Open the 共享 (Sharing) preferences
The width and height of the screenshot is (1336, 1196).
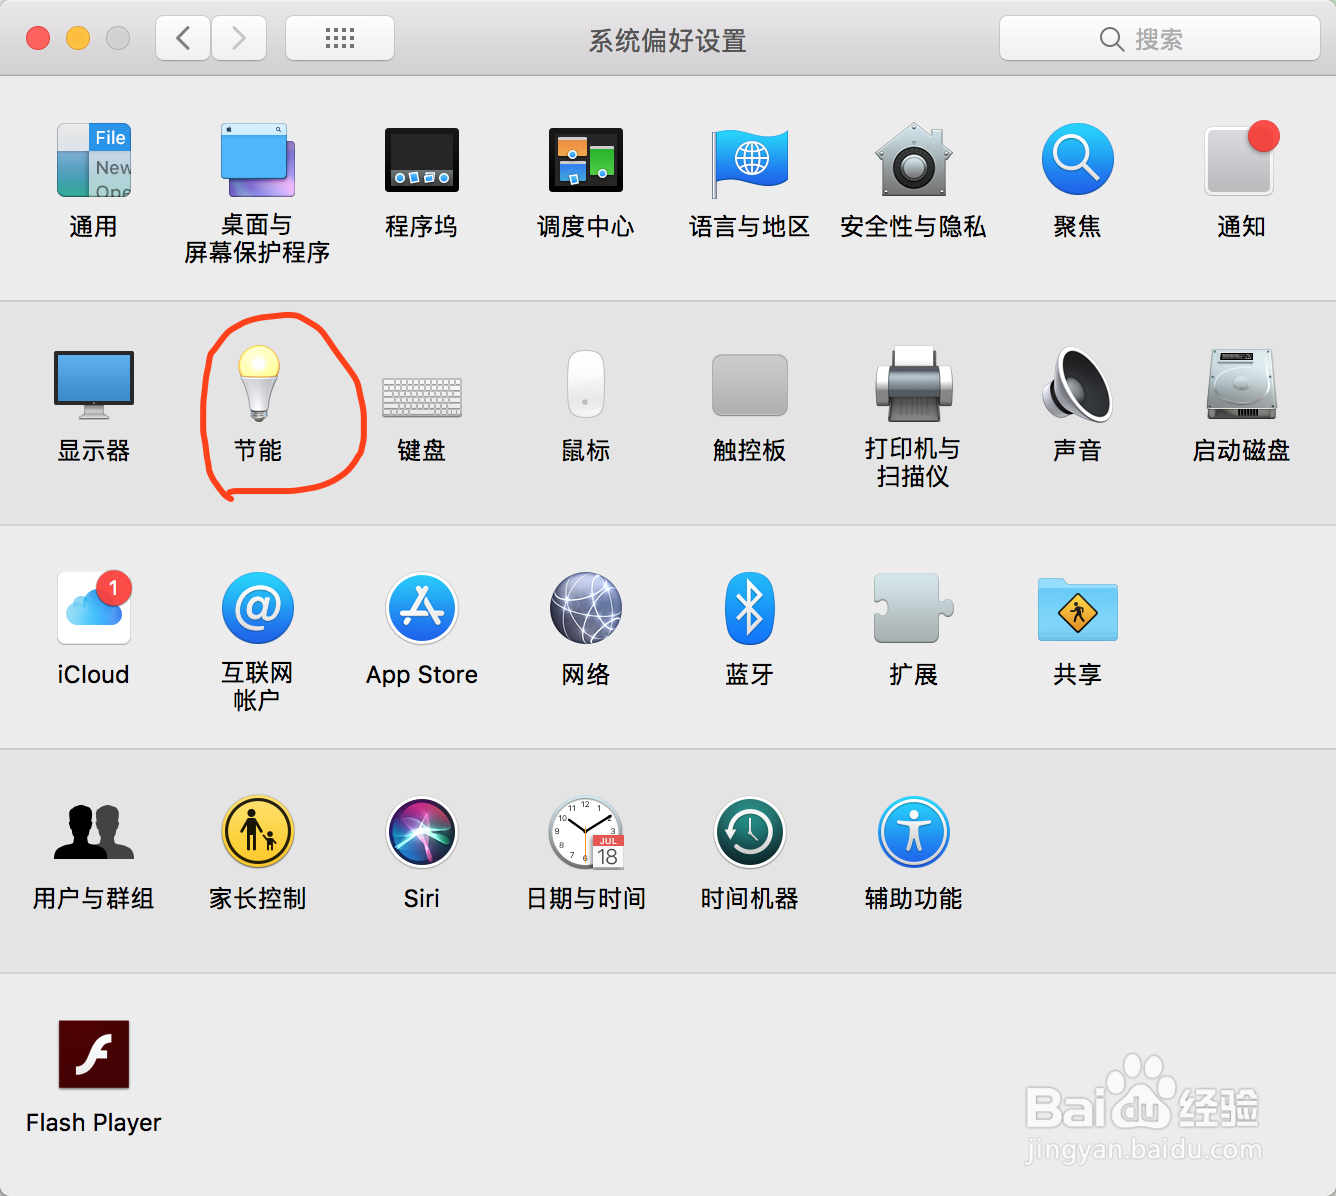click(1078, 609)
